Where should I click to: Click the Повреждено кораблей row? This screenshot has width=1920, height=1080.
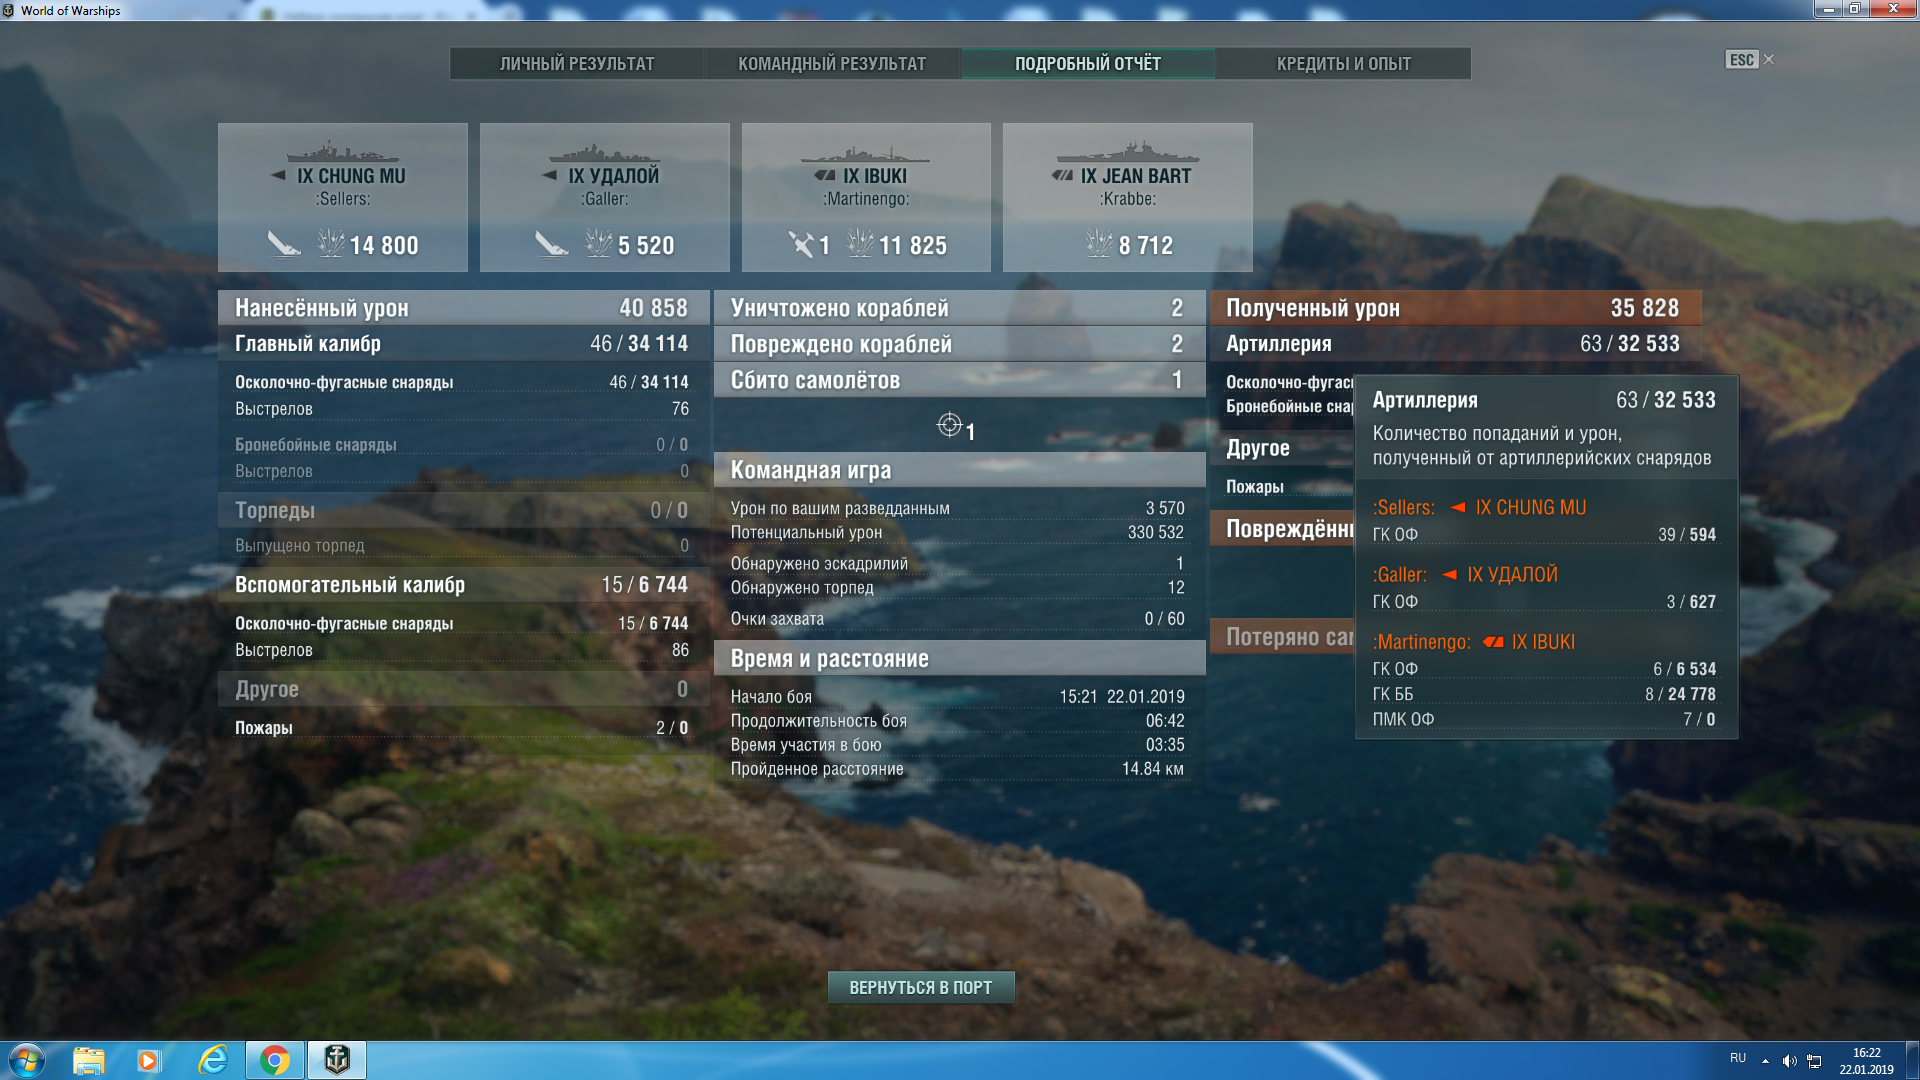coord(959,343)
